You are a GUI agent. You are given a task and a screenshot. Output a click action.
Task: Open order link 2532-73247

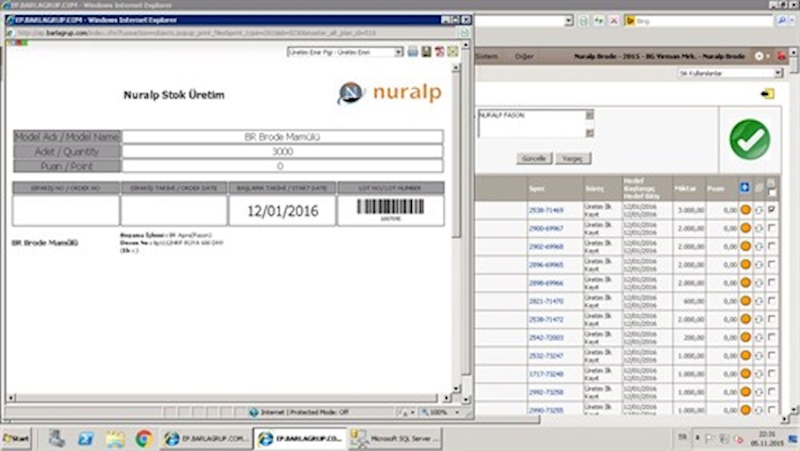tap(546, 356)
